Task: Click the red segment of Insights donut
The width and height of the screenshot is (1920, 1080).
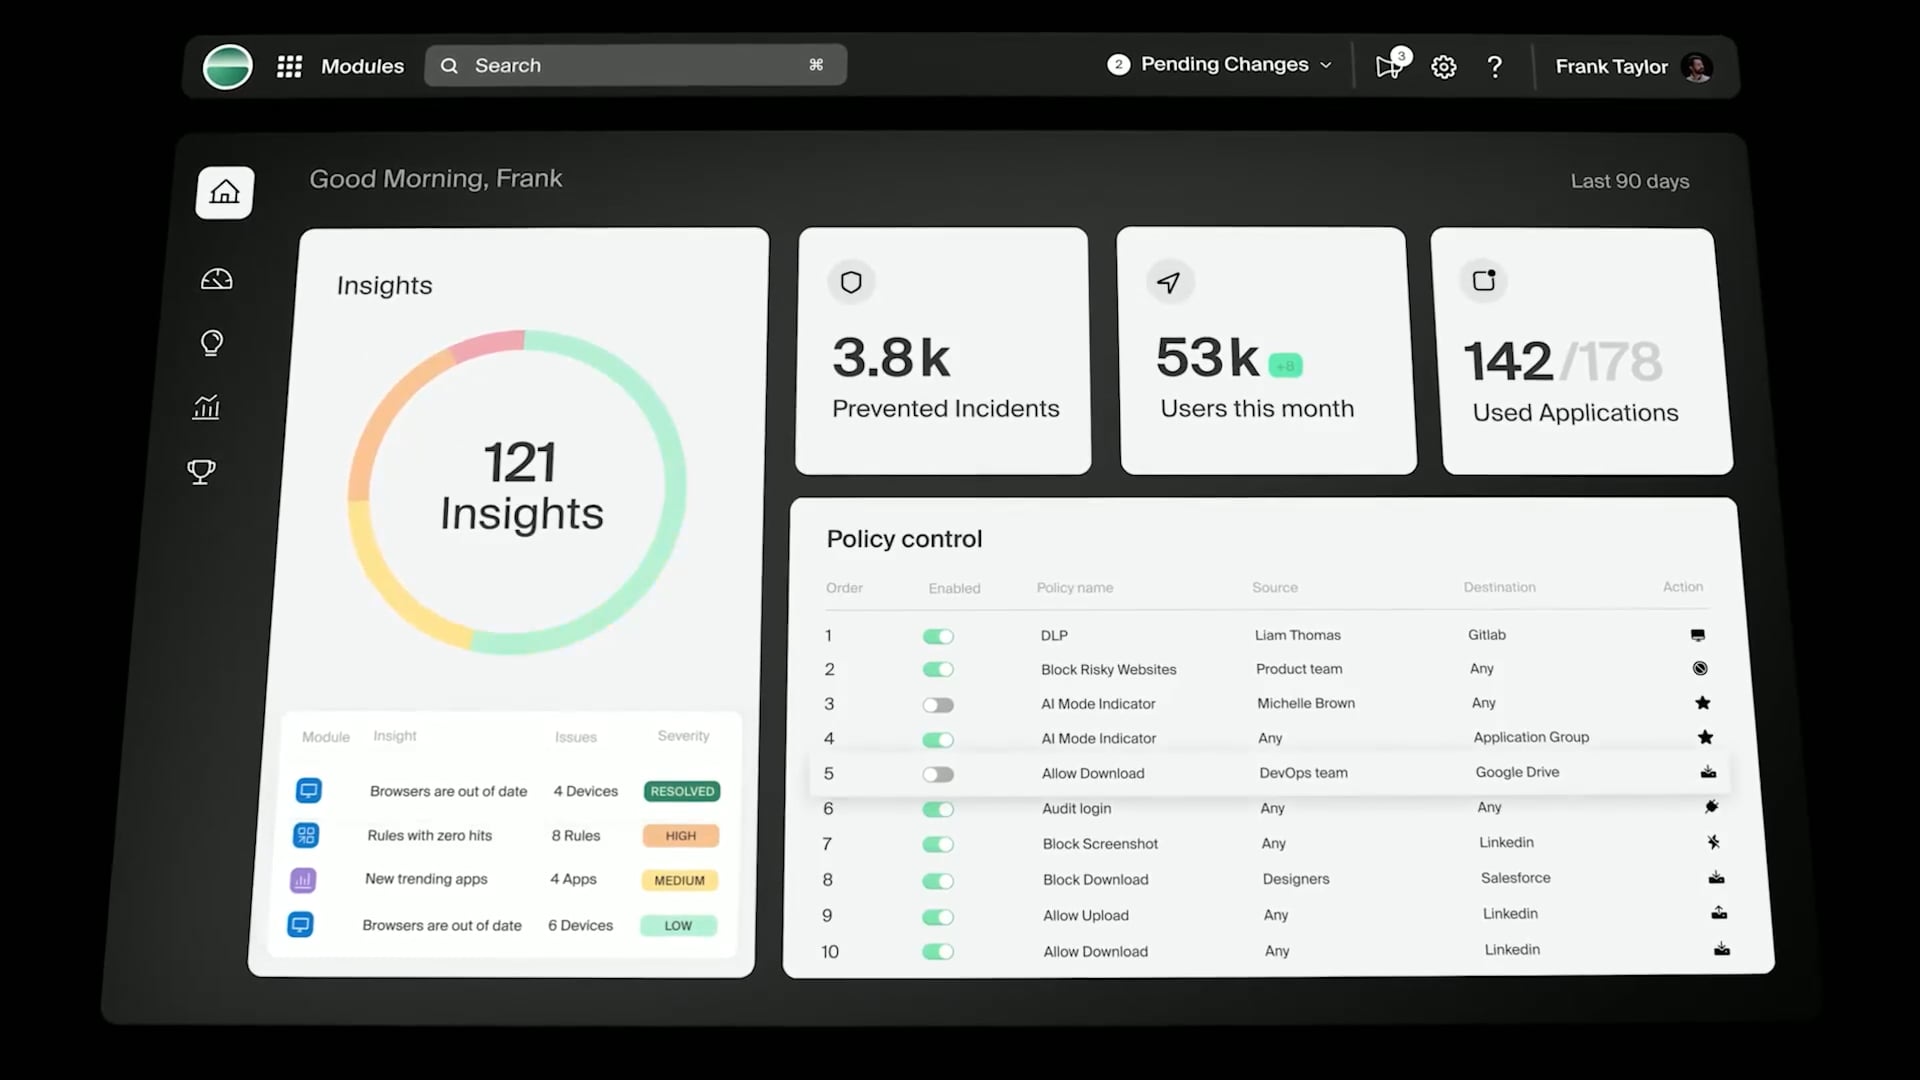Action: pos(486,345)
